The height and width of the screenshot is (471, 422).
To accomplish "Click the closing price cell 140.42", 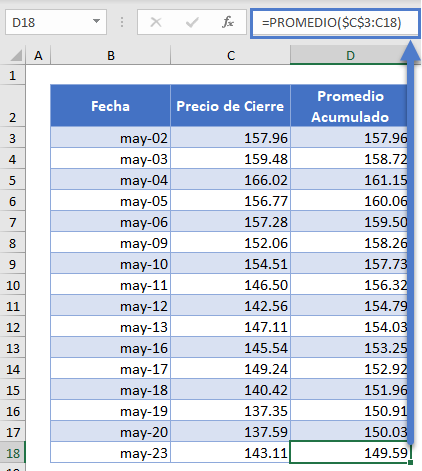I will coord(230,390).
